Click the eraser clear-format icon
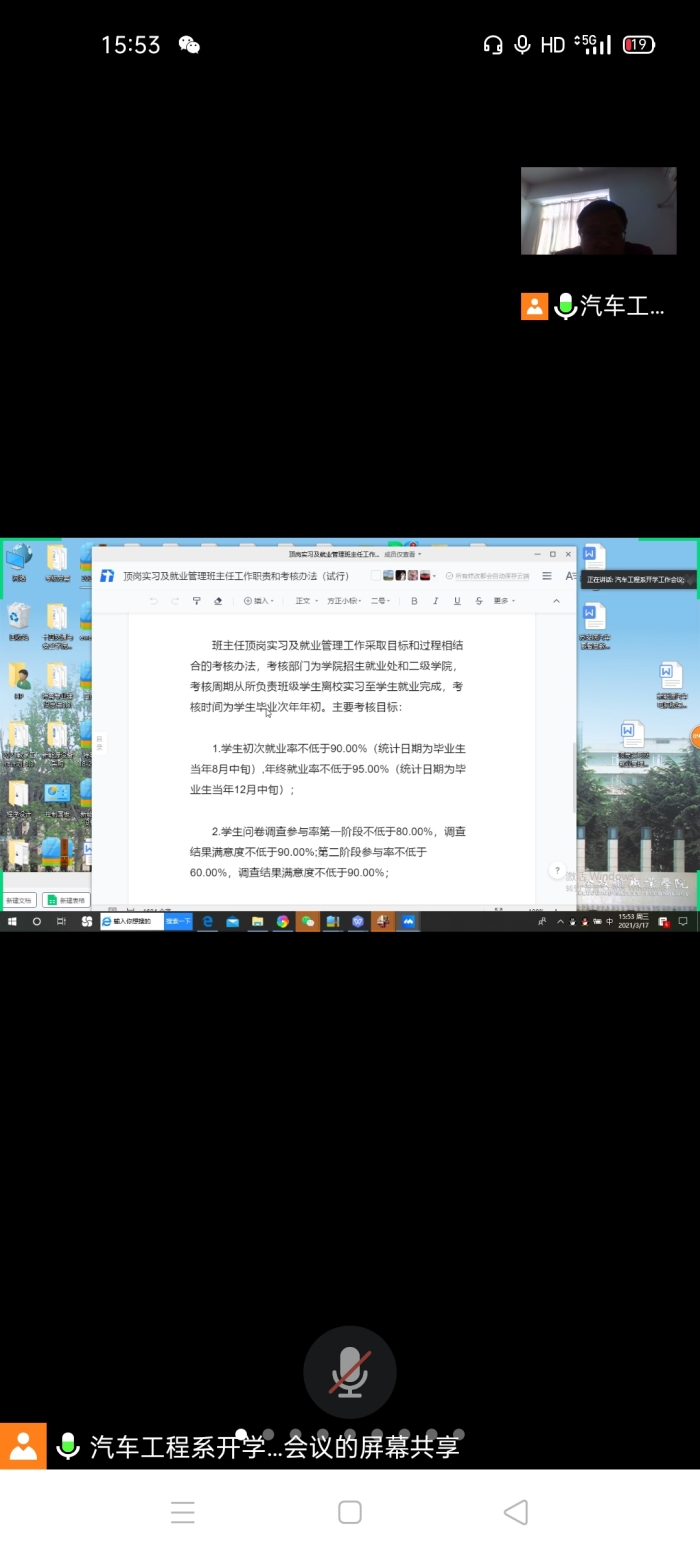 (218, 601)
